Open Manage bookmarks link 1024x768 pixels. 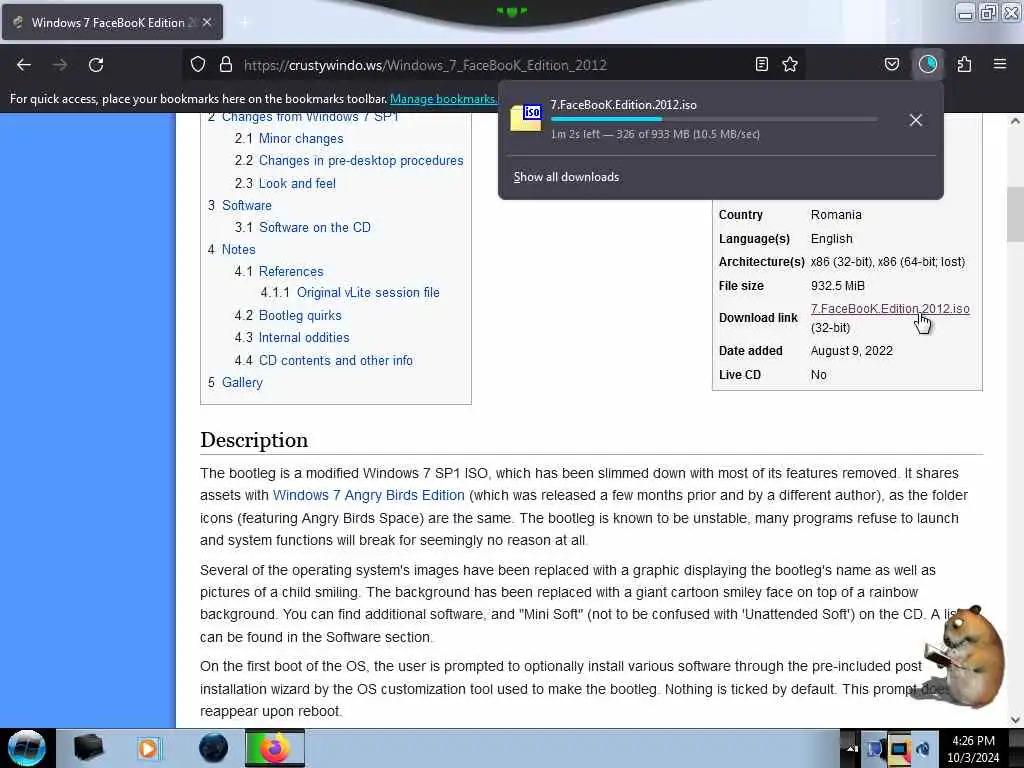(x=443, y=99)
